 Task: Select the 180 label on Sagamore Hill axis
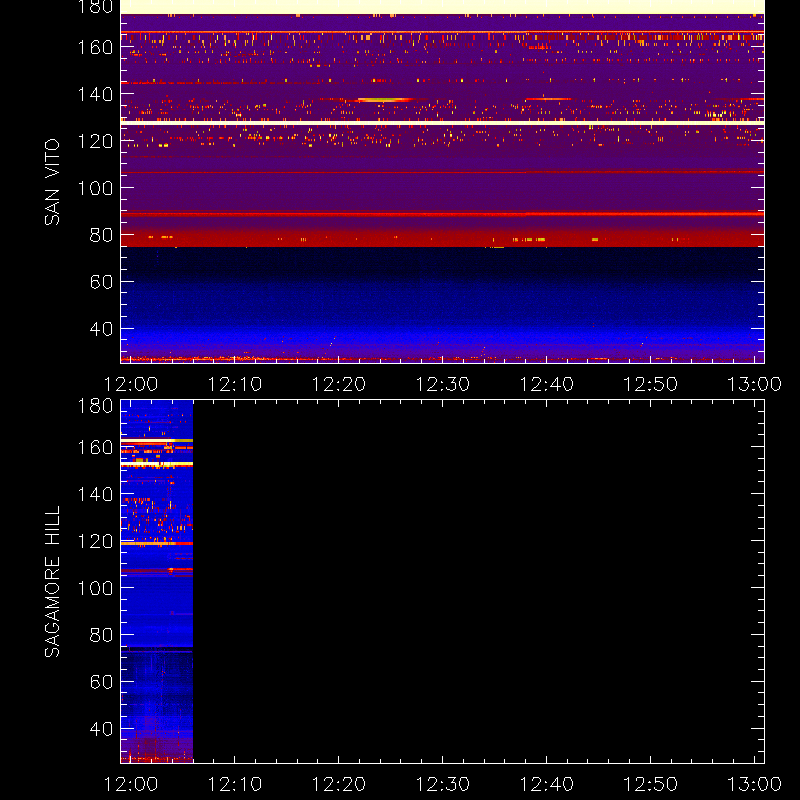(x=95, y=406)
